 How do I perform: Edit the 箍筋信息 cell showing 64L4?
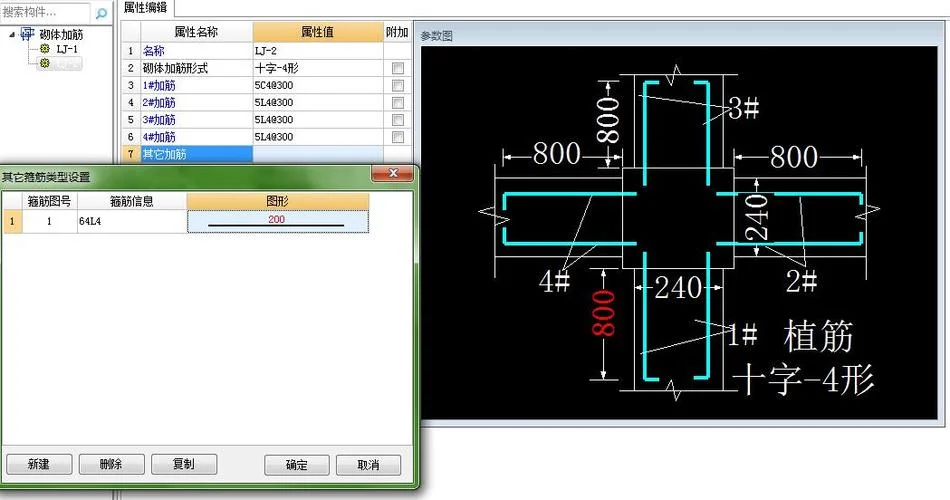[132, 221]
